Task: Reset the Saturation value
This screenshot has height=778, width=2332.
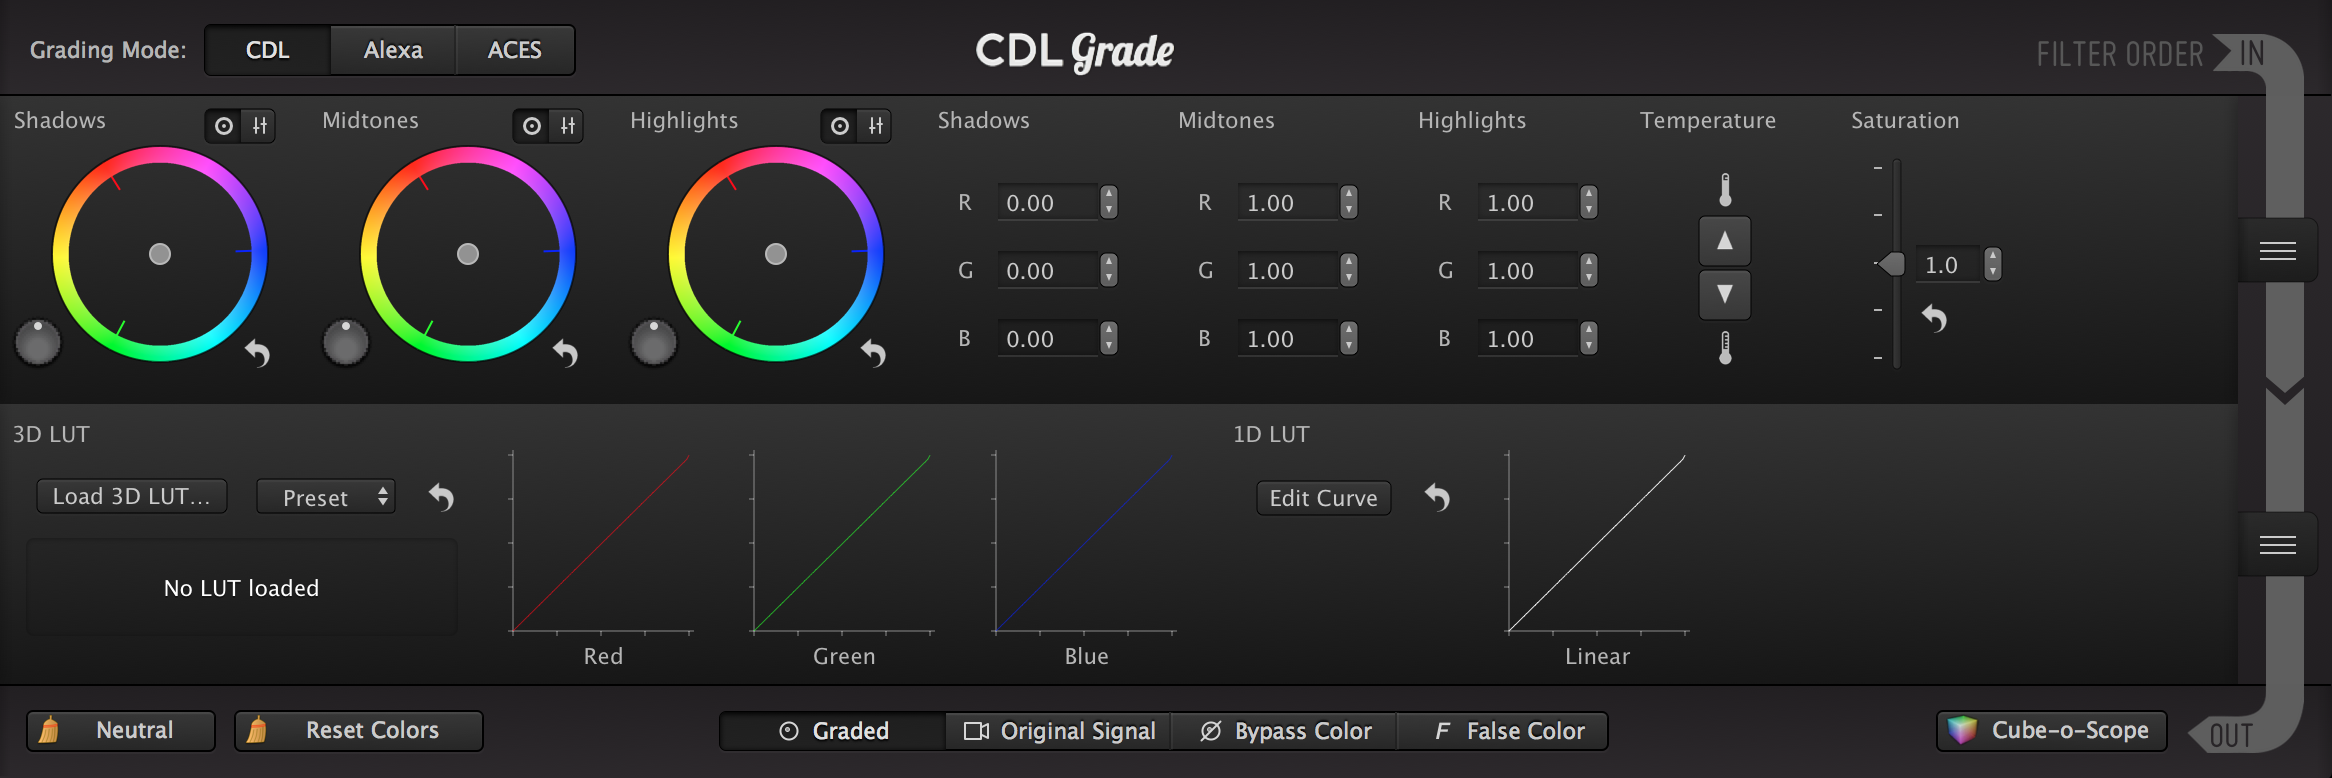Action: click(1934, 319)
